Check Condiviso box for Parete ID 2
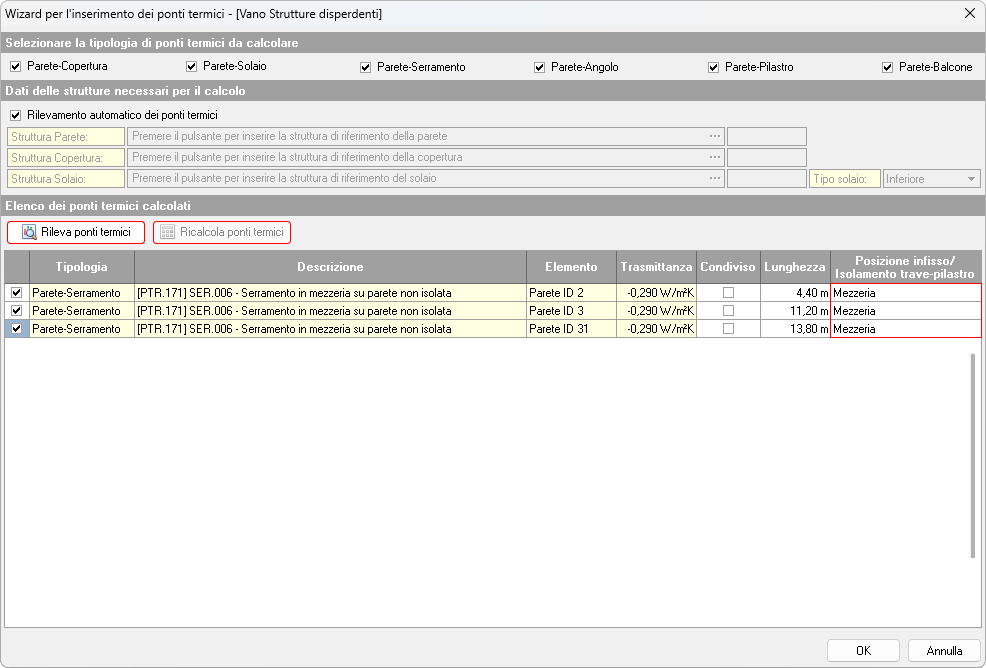The height and width of the screenshot is (668, 986). 728,293
